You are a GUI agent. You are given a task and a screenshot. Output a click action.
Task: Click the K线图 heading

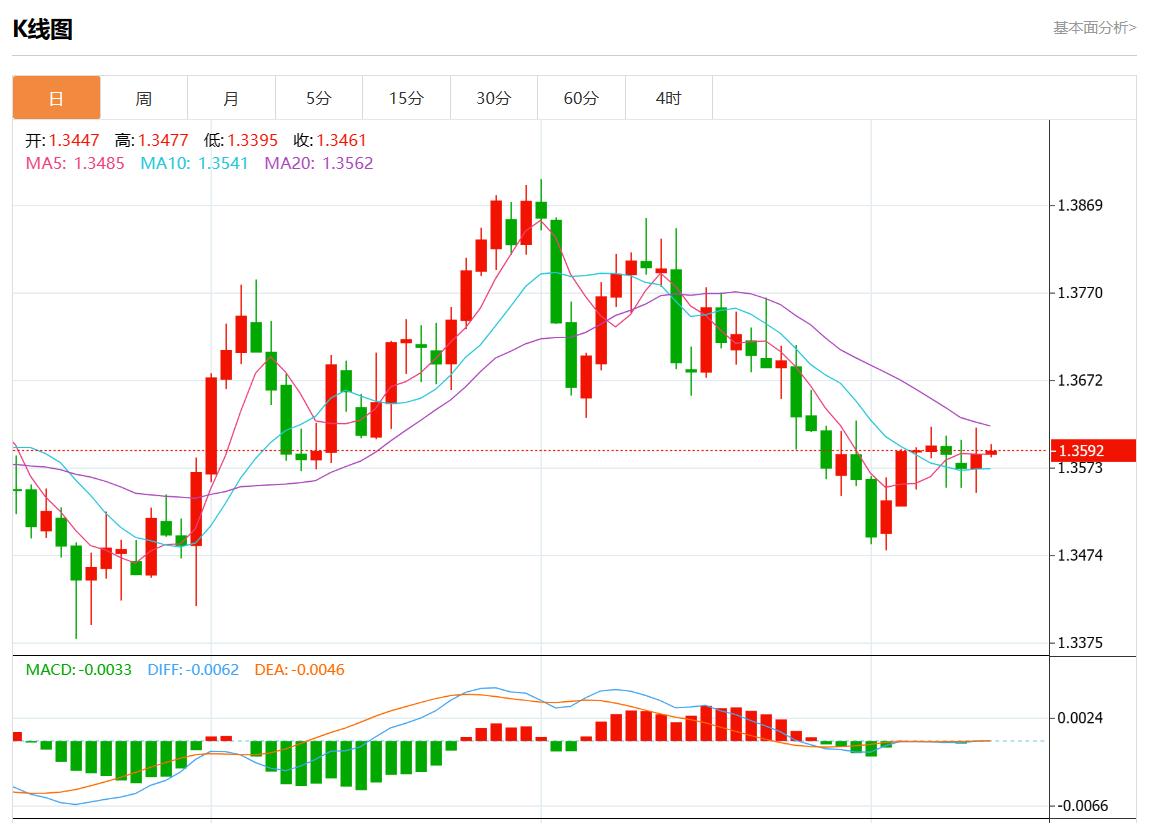(x=42, y=29)
